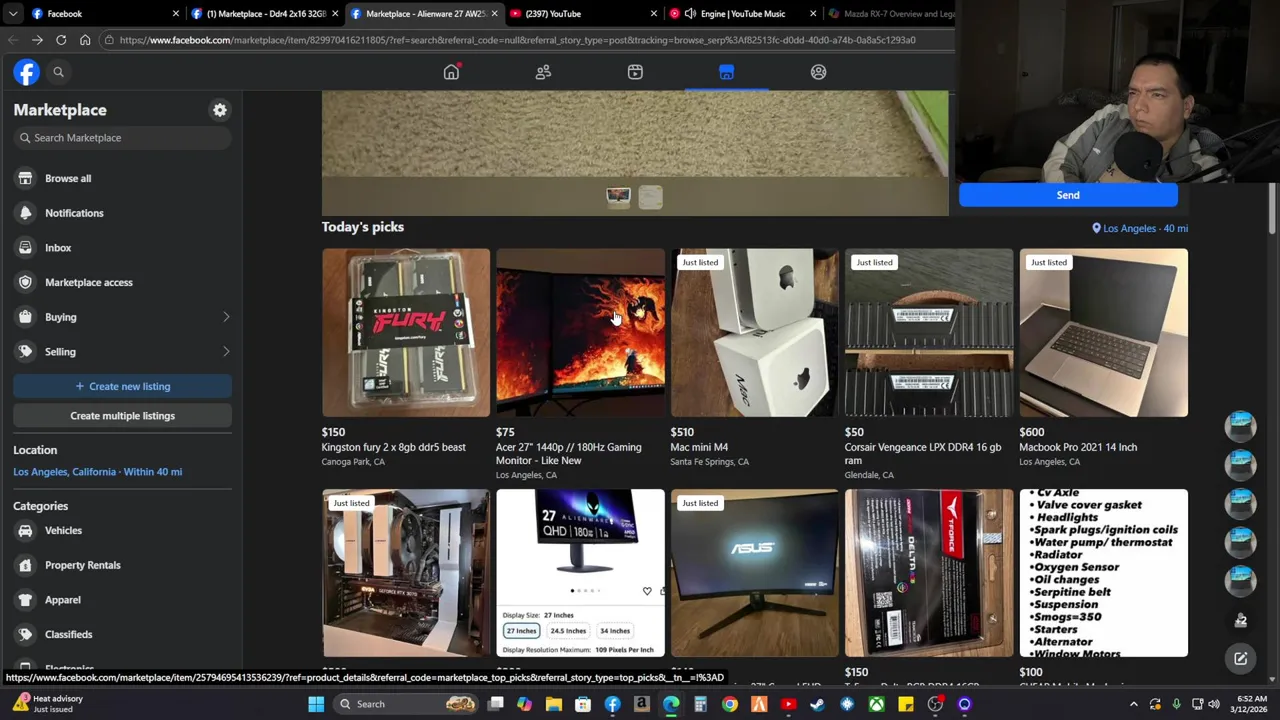Close the Marketplace Alienware tab
Screen dimensions: 1280x720
pyautogui.click(x=494, y=14)
